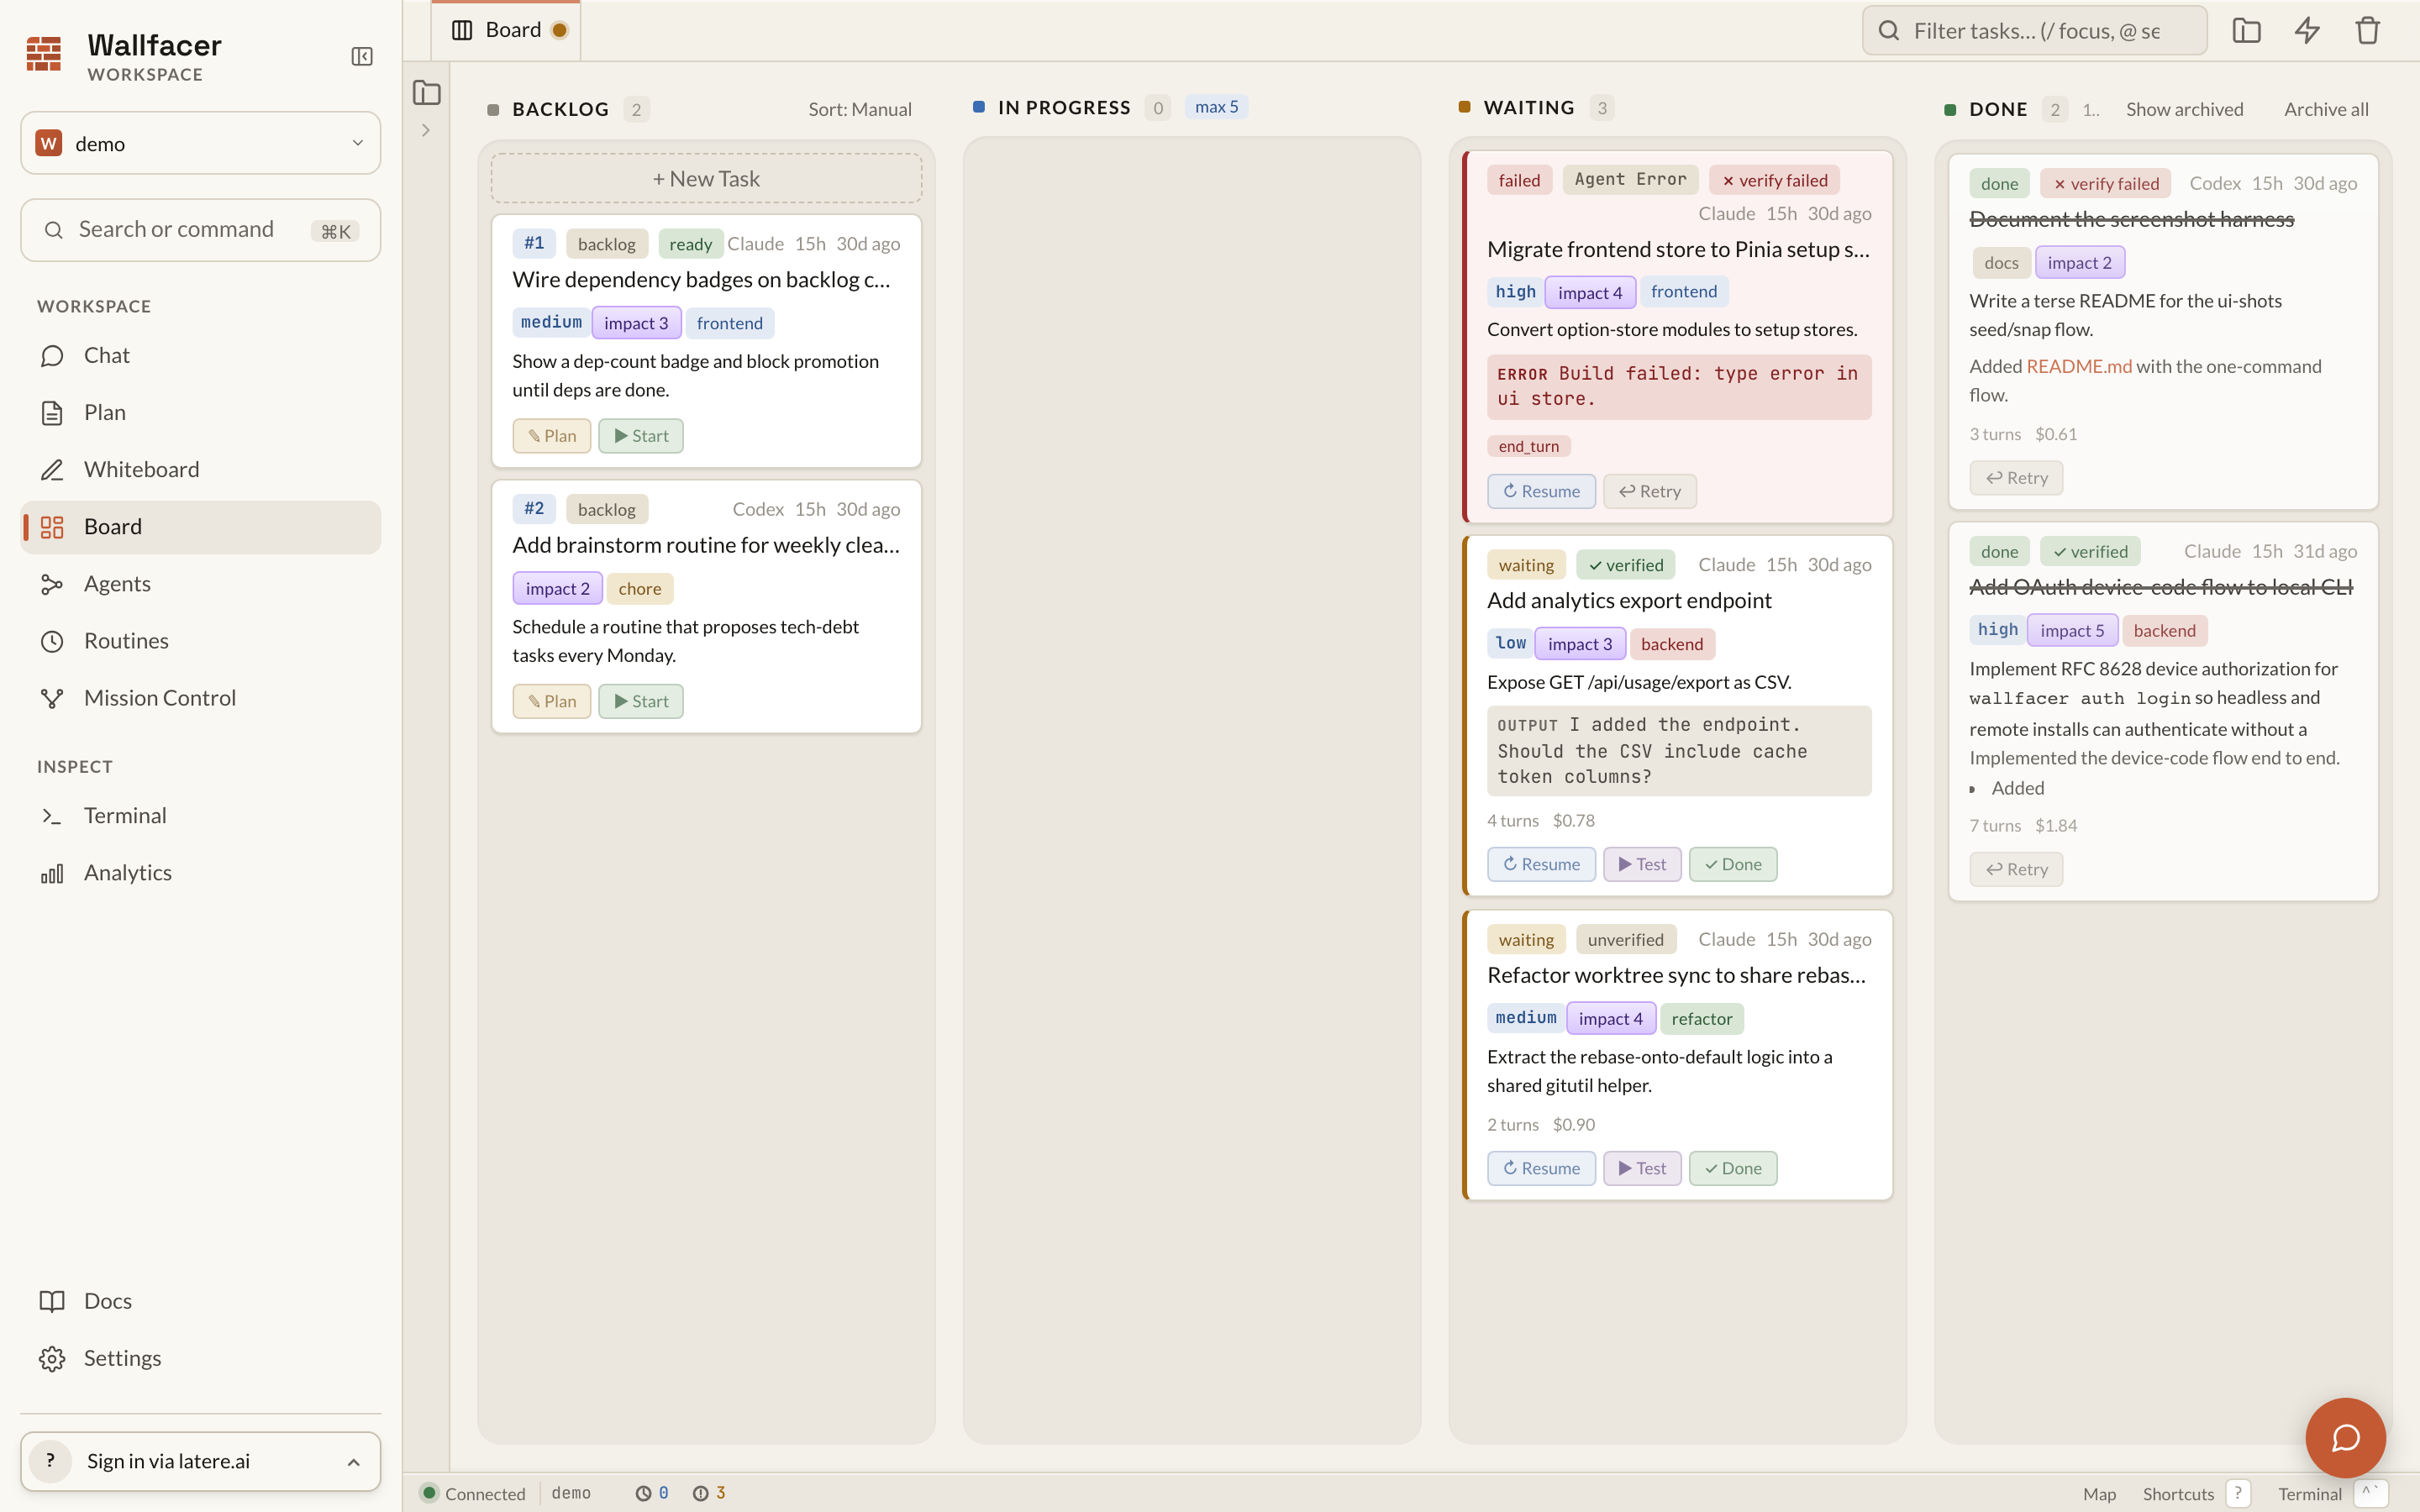Open Settings in the sidebar
Image resolution: width=2420 pixels, height=1512 pixels.
[201, 1358]
